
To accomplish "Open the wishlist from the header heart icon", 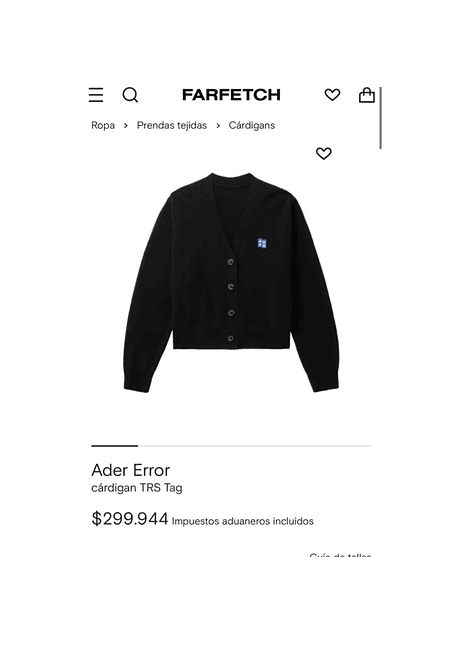I will tap(332, 95).
